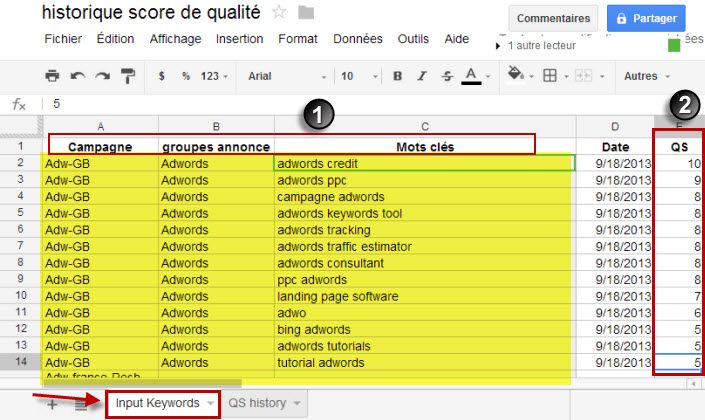Expand text color dropdown arrow
705x420 pixels.
(488, 76)
